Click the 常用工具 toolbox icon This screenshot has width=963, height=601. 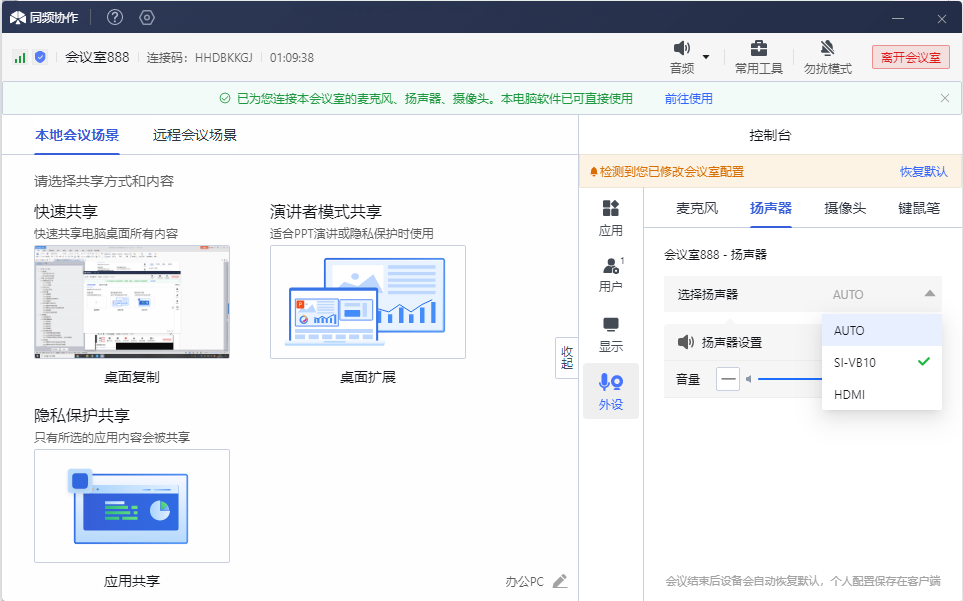point(759,49)
